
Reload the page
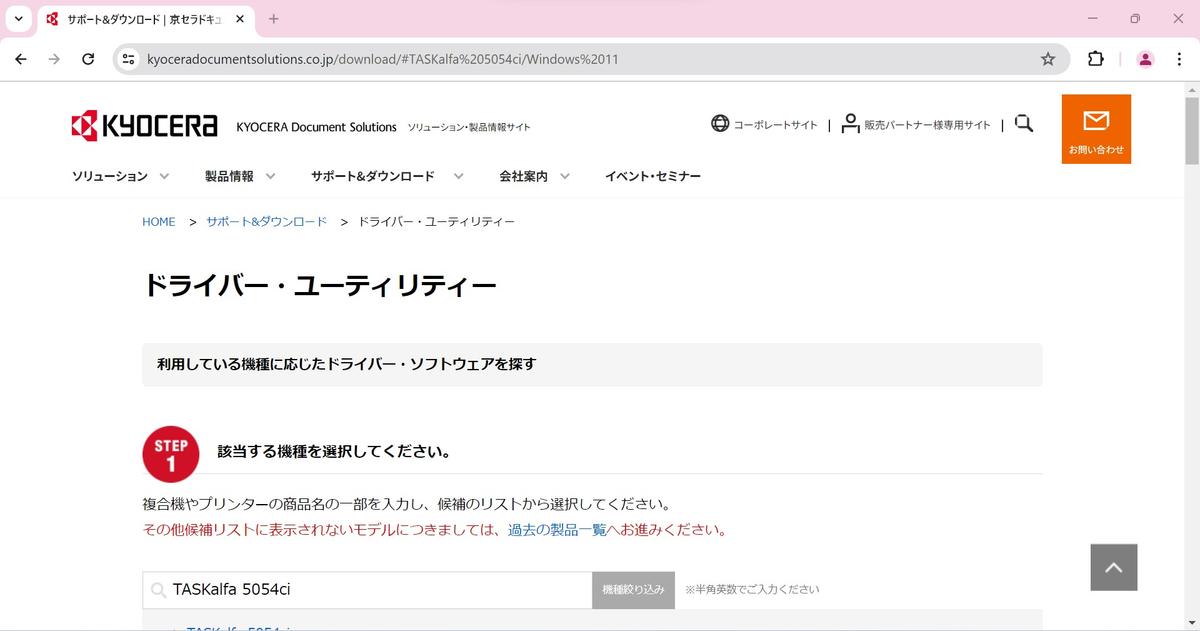tap(88, 59)
